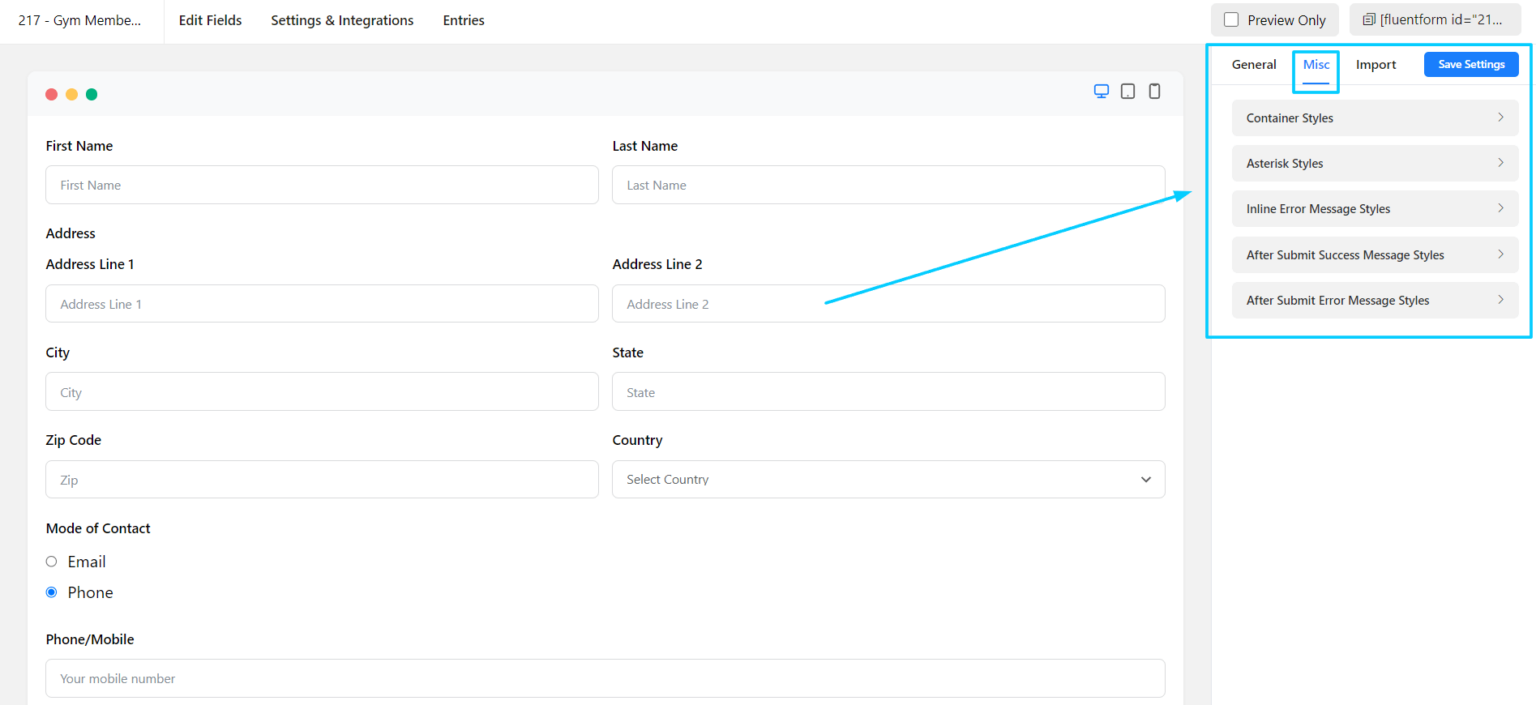Go to the Entries page
1536x705 pixels.
[x=463, y=21]
